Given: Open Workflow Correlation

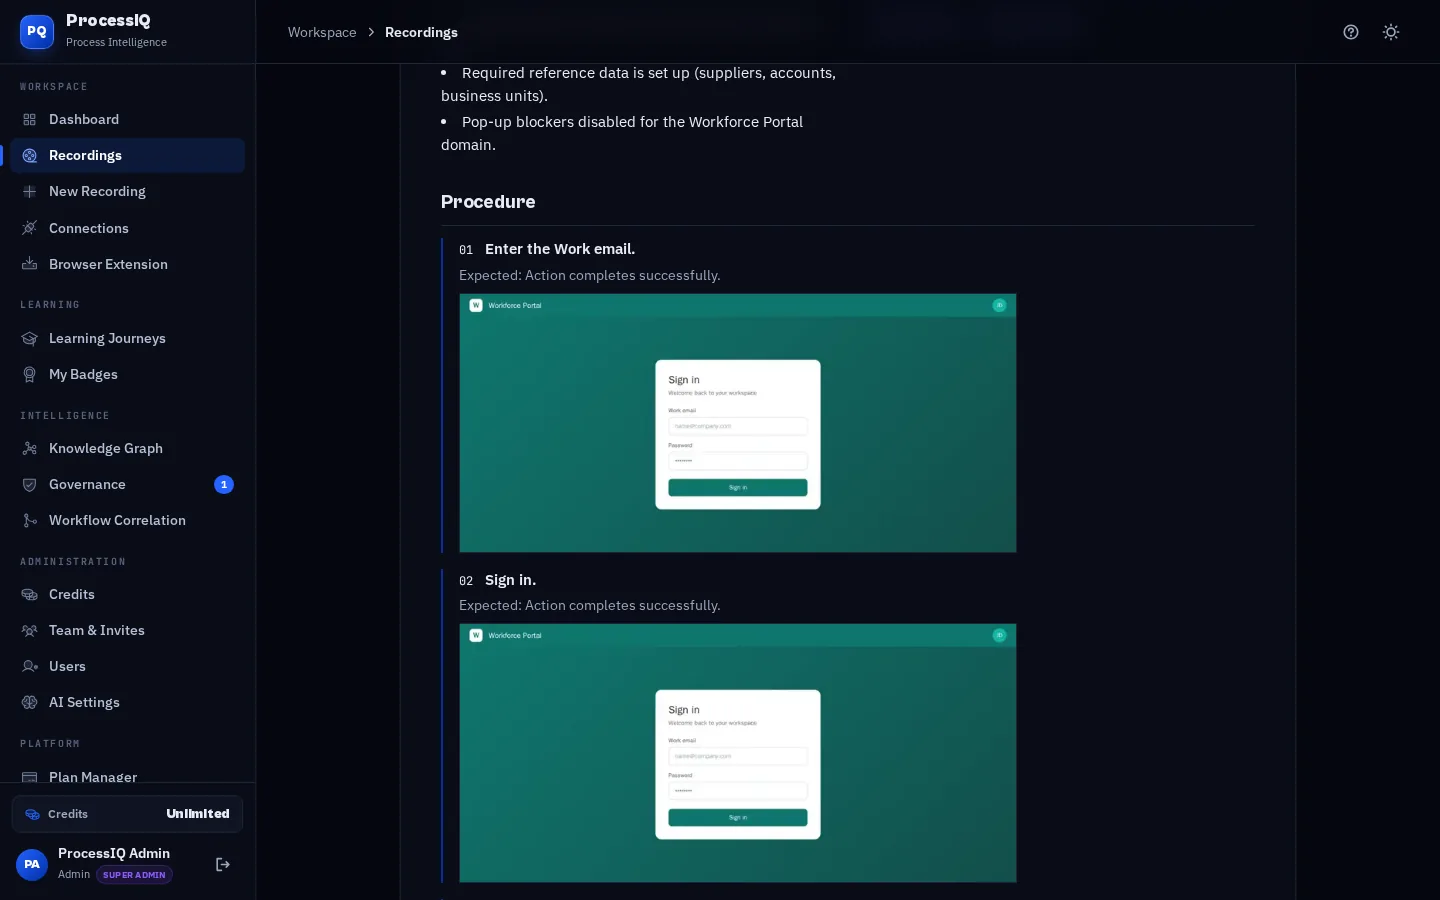Looking at the screenshot, I should tap(127, 521).
